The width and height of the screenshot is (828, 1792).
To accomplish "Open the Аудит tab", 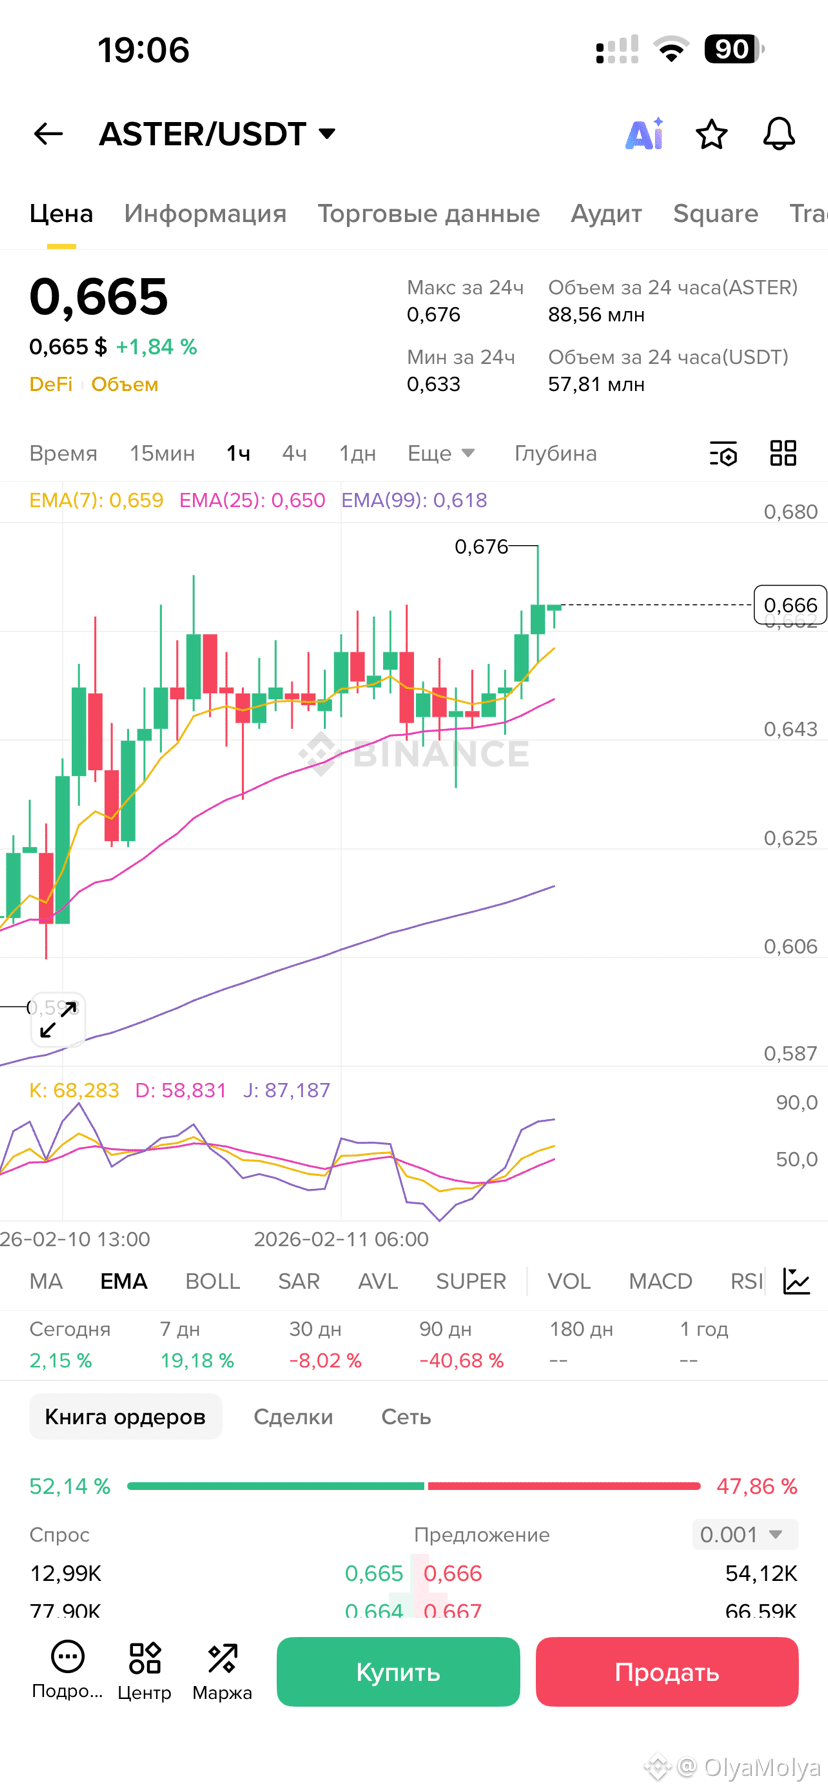I will point(606,214).
